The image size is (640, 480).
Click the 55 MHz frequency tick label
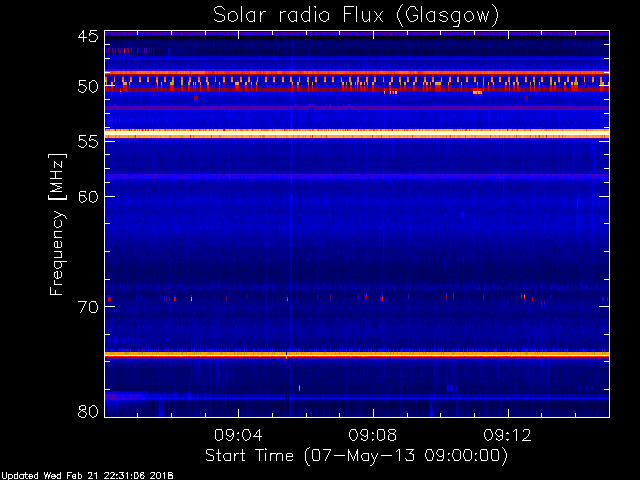(87, 142)
